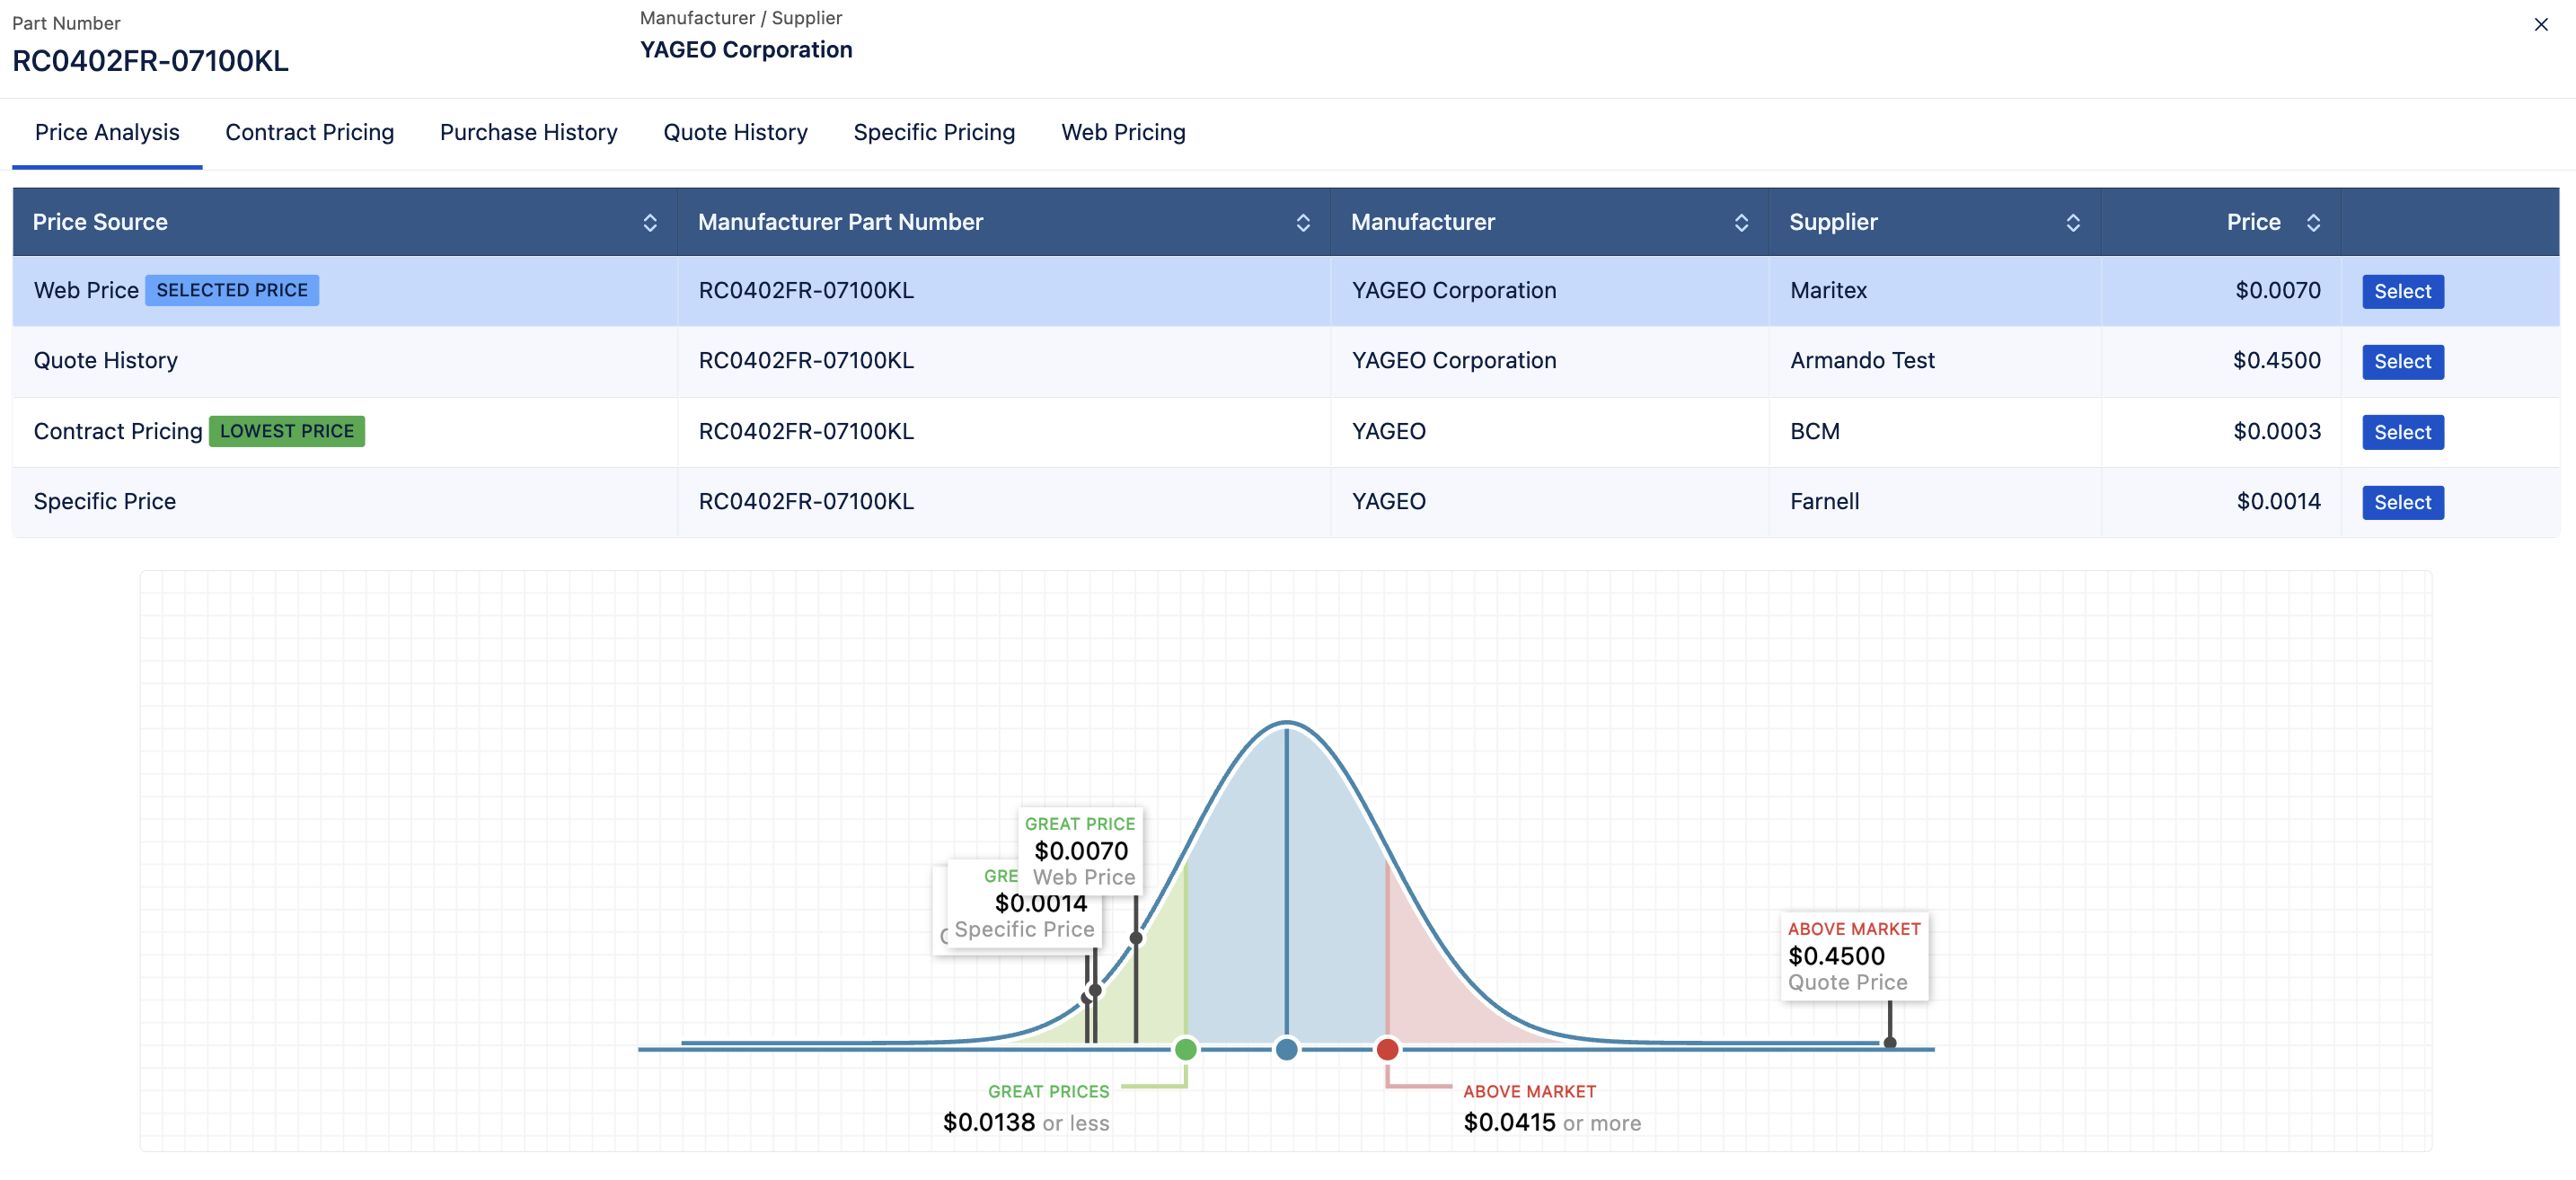Click the red Above Market threshold dot
Image resolution: width=2576 pixels, height=1180 pixels.
coord(1386,1049)
